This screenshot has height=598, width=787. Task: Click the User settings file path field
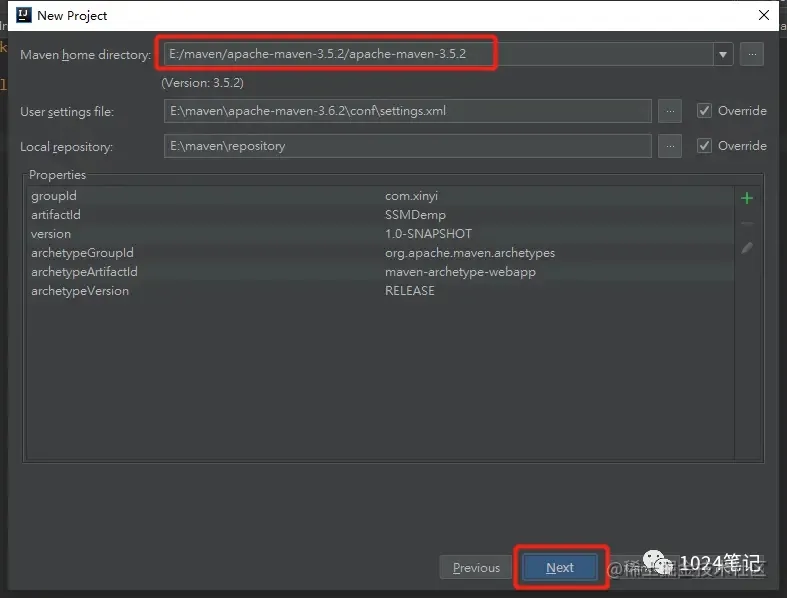point(408,111)
